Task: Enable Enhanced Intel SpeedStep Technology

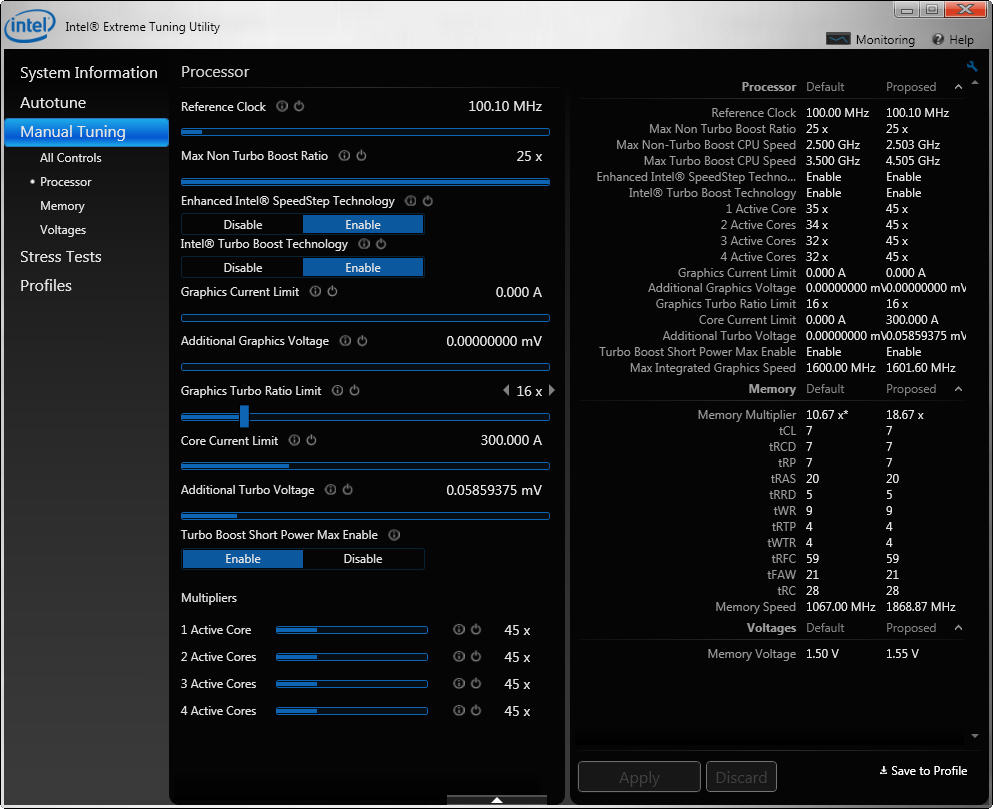Action: pyautogui.click(x=363, y=225)
